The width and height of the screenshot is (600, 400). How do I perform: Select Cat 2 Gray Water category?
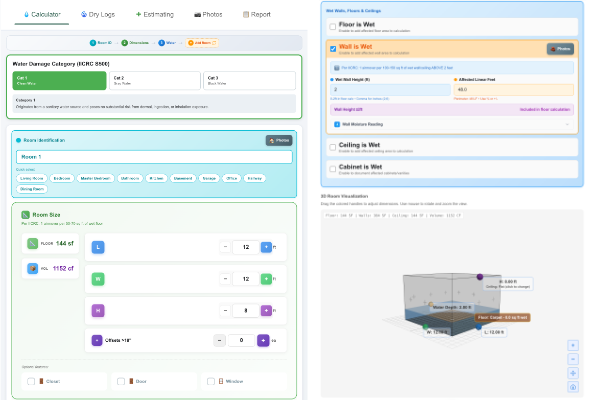[155, 80]
